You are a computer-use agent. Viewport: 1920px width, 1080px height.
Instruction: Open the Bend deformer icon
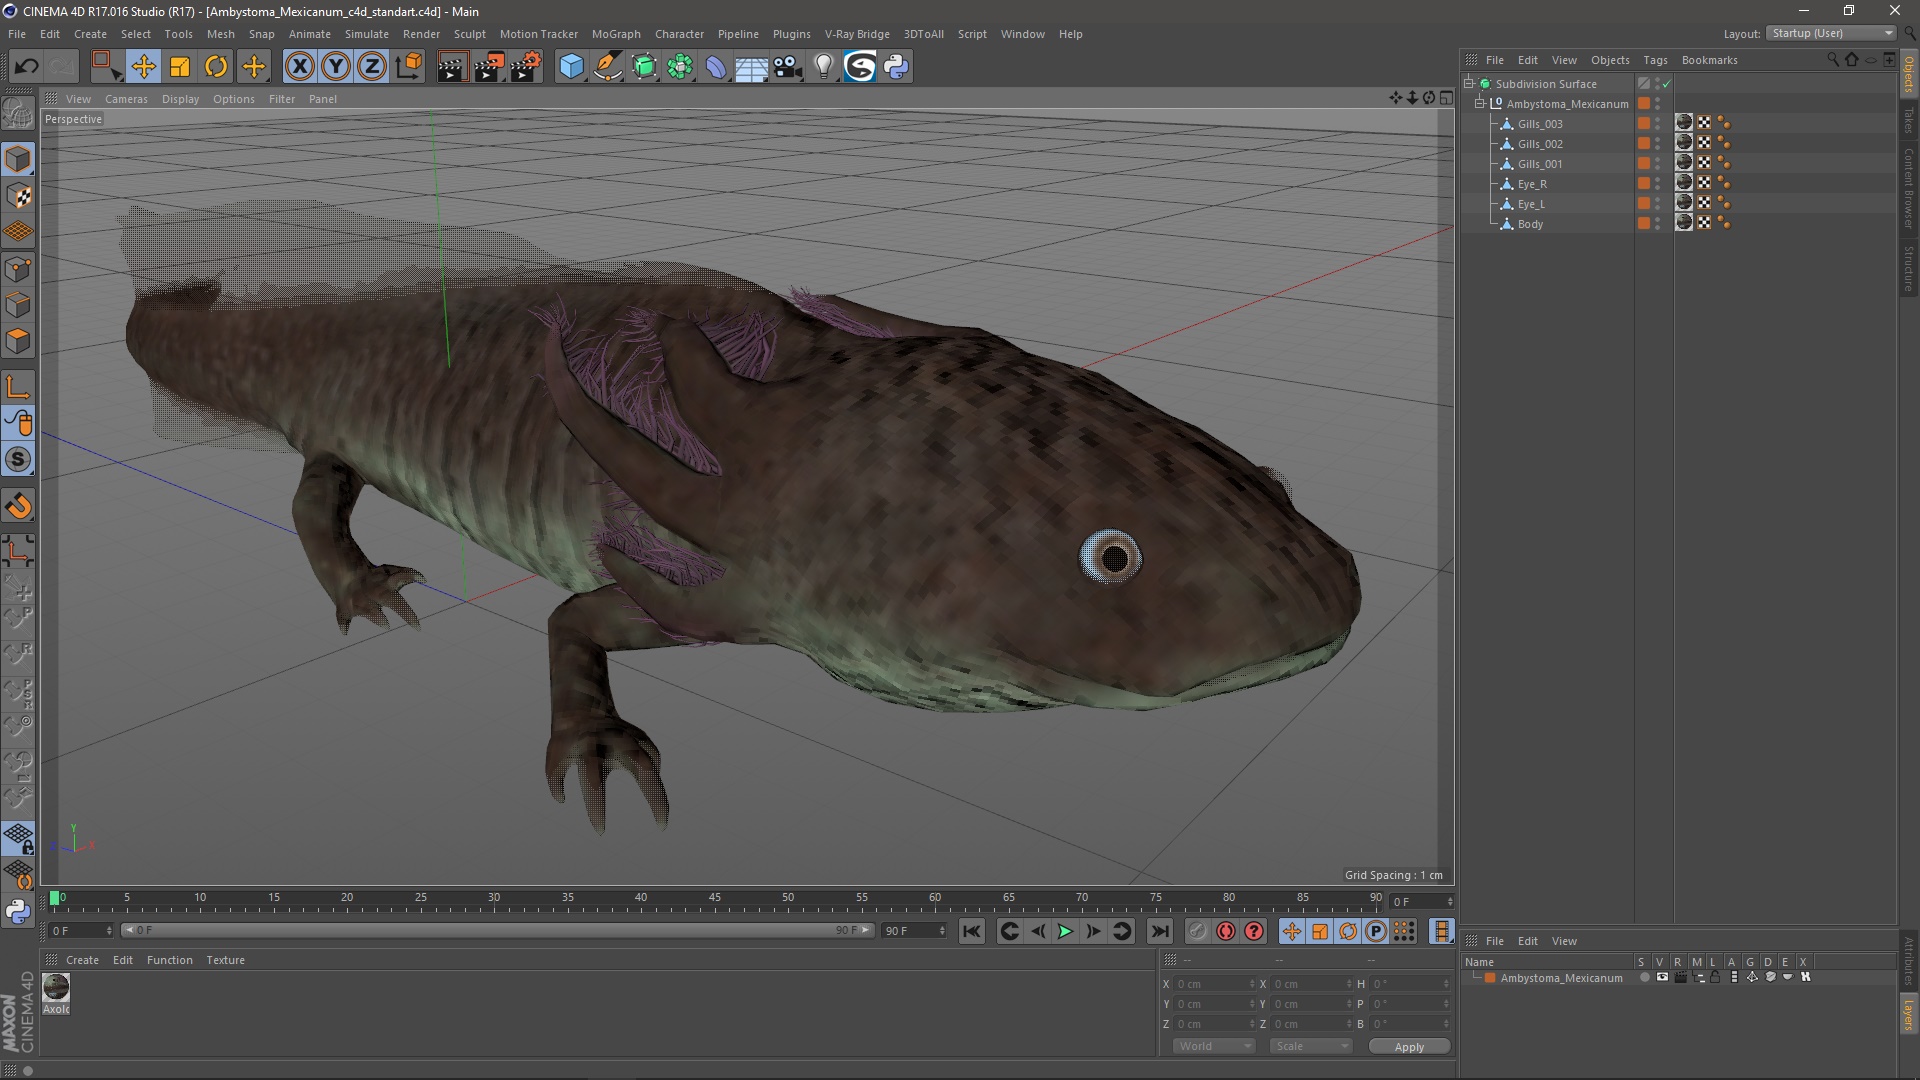[x=716, y=67]
